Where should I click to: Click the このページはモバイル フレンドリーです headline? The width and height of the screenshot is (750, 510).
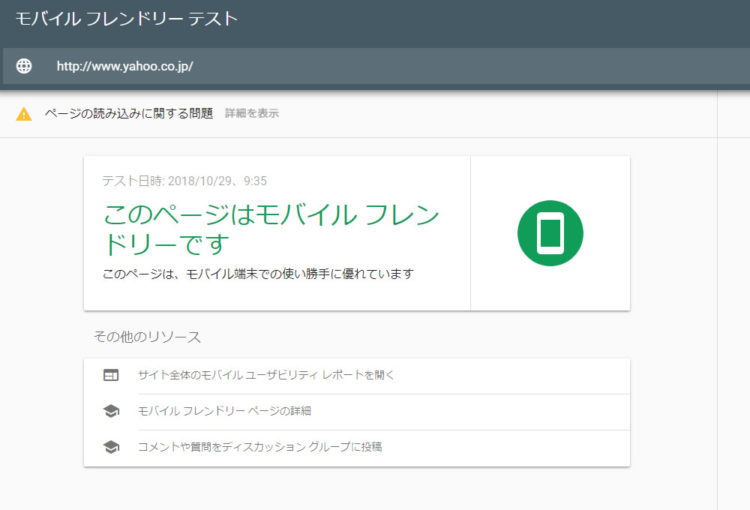(271, 229)
